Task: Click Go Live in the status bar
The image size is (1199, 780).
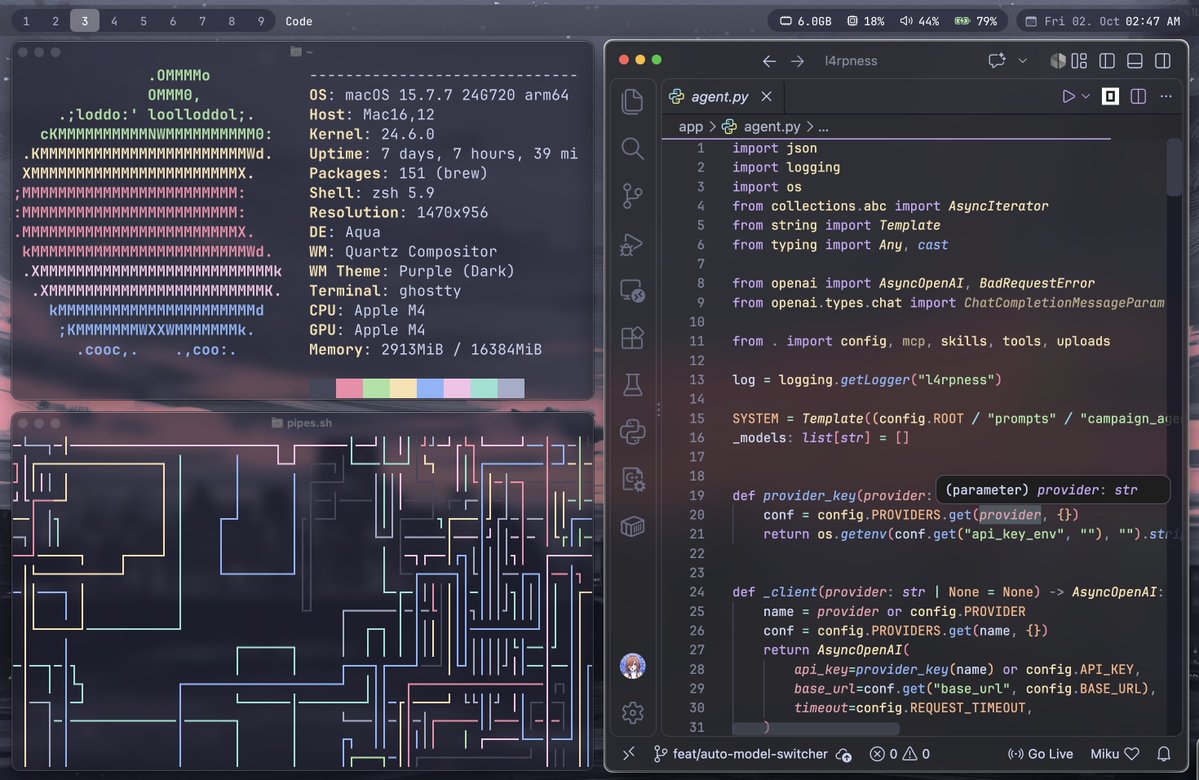Action: [1040, 754]
